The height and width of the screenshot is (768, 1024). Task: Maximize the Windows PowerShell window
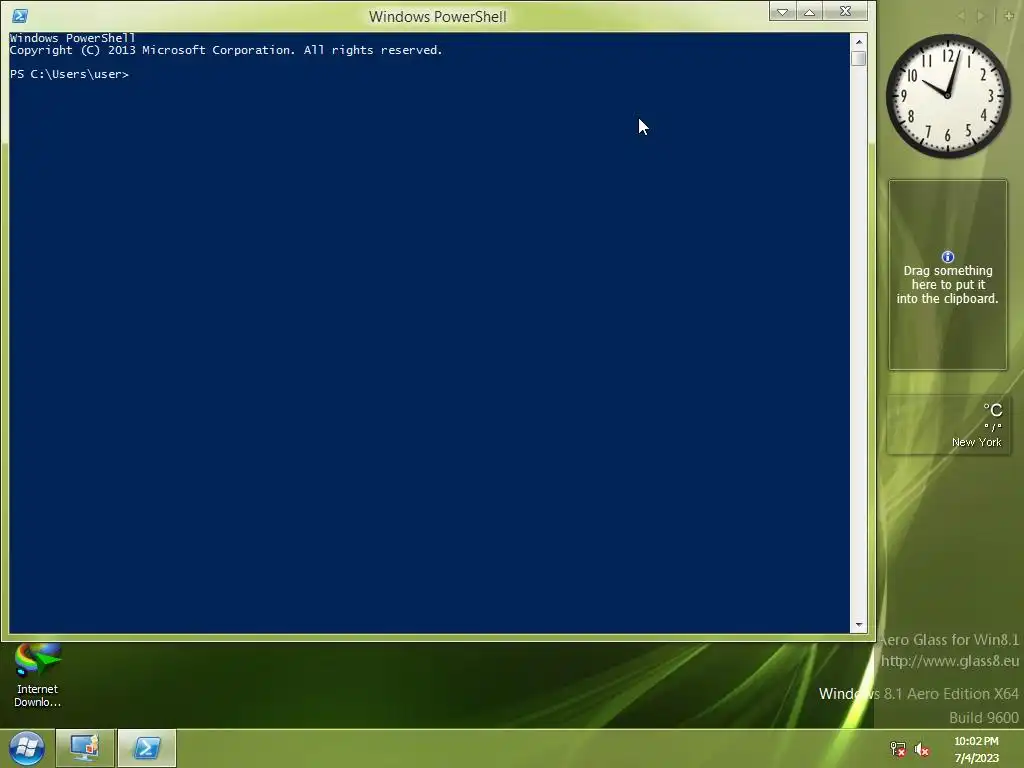click(809, 12)
